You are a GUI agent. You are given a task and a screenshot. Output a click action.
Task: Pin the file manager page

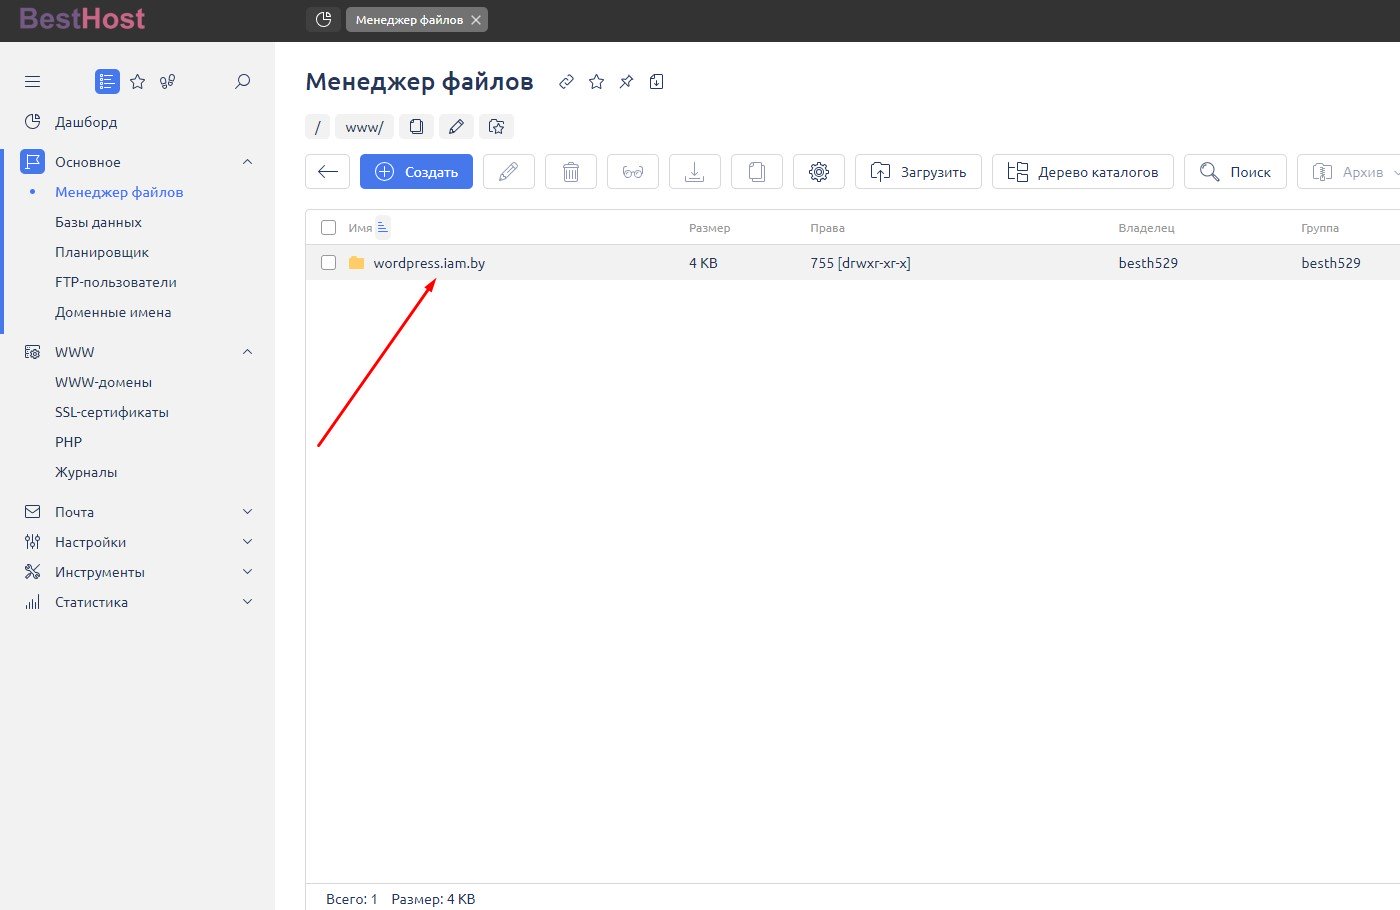[626, 82]
